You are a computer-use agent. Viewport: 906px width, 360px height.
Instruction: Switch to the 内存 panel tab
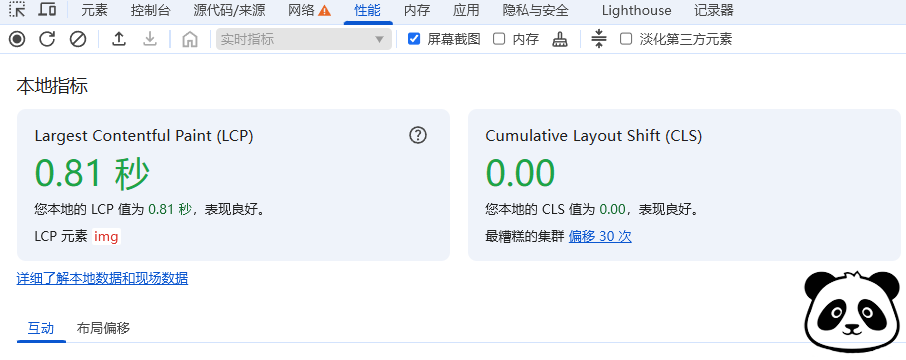point(417,10)
